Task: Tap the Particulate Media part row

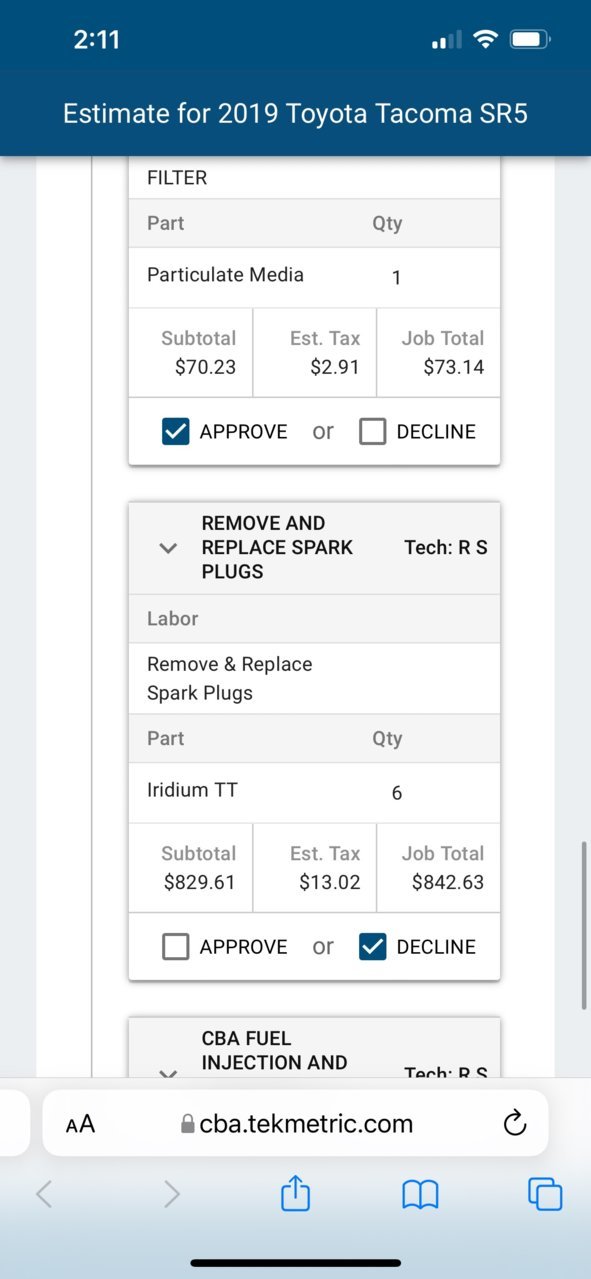Action: pos(314,277)
